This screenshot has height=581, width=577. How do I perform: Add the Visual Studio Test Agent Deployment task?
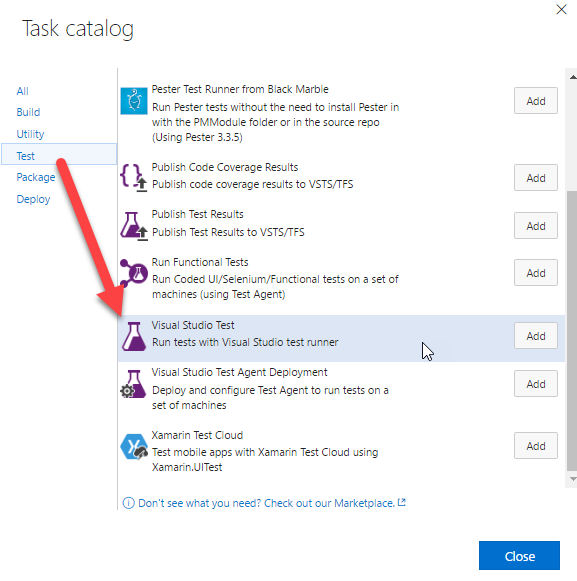(x=535, y=384)
